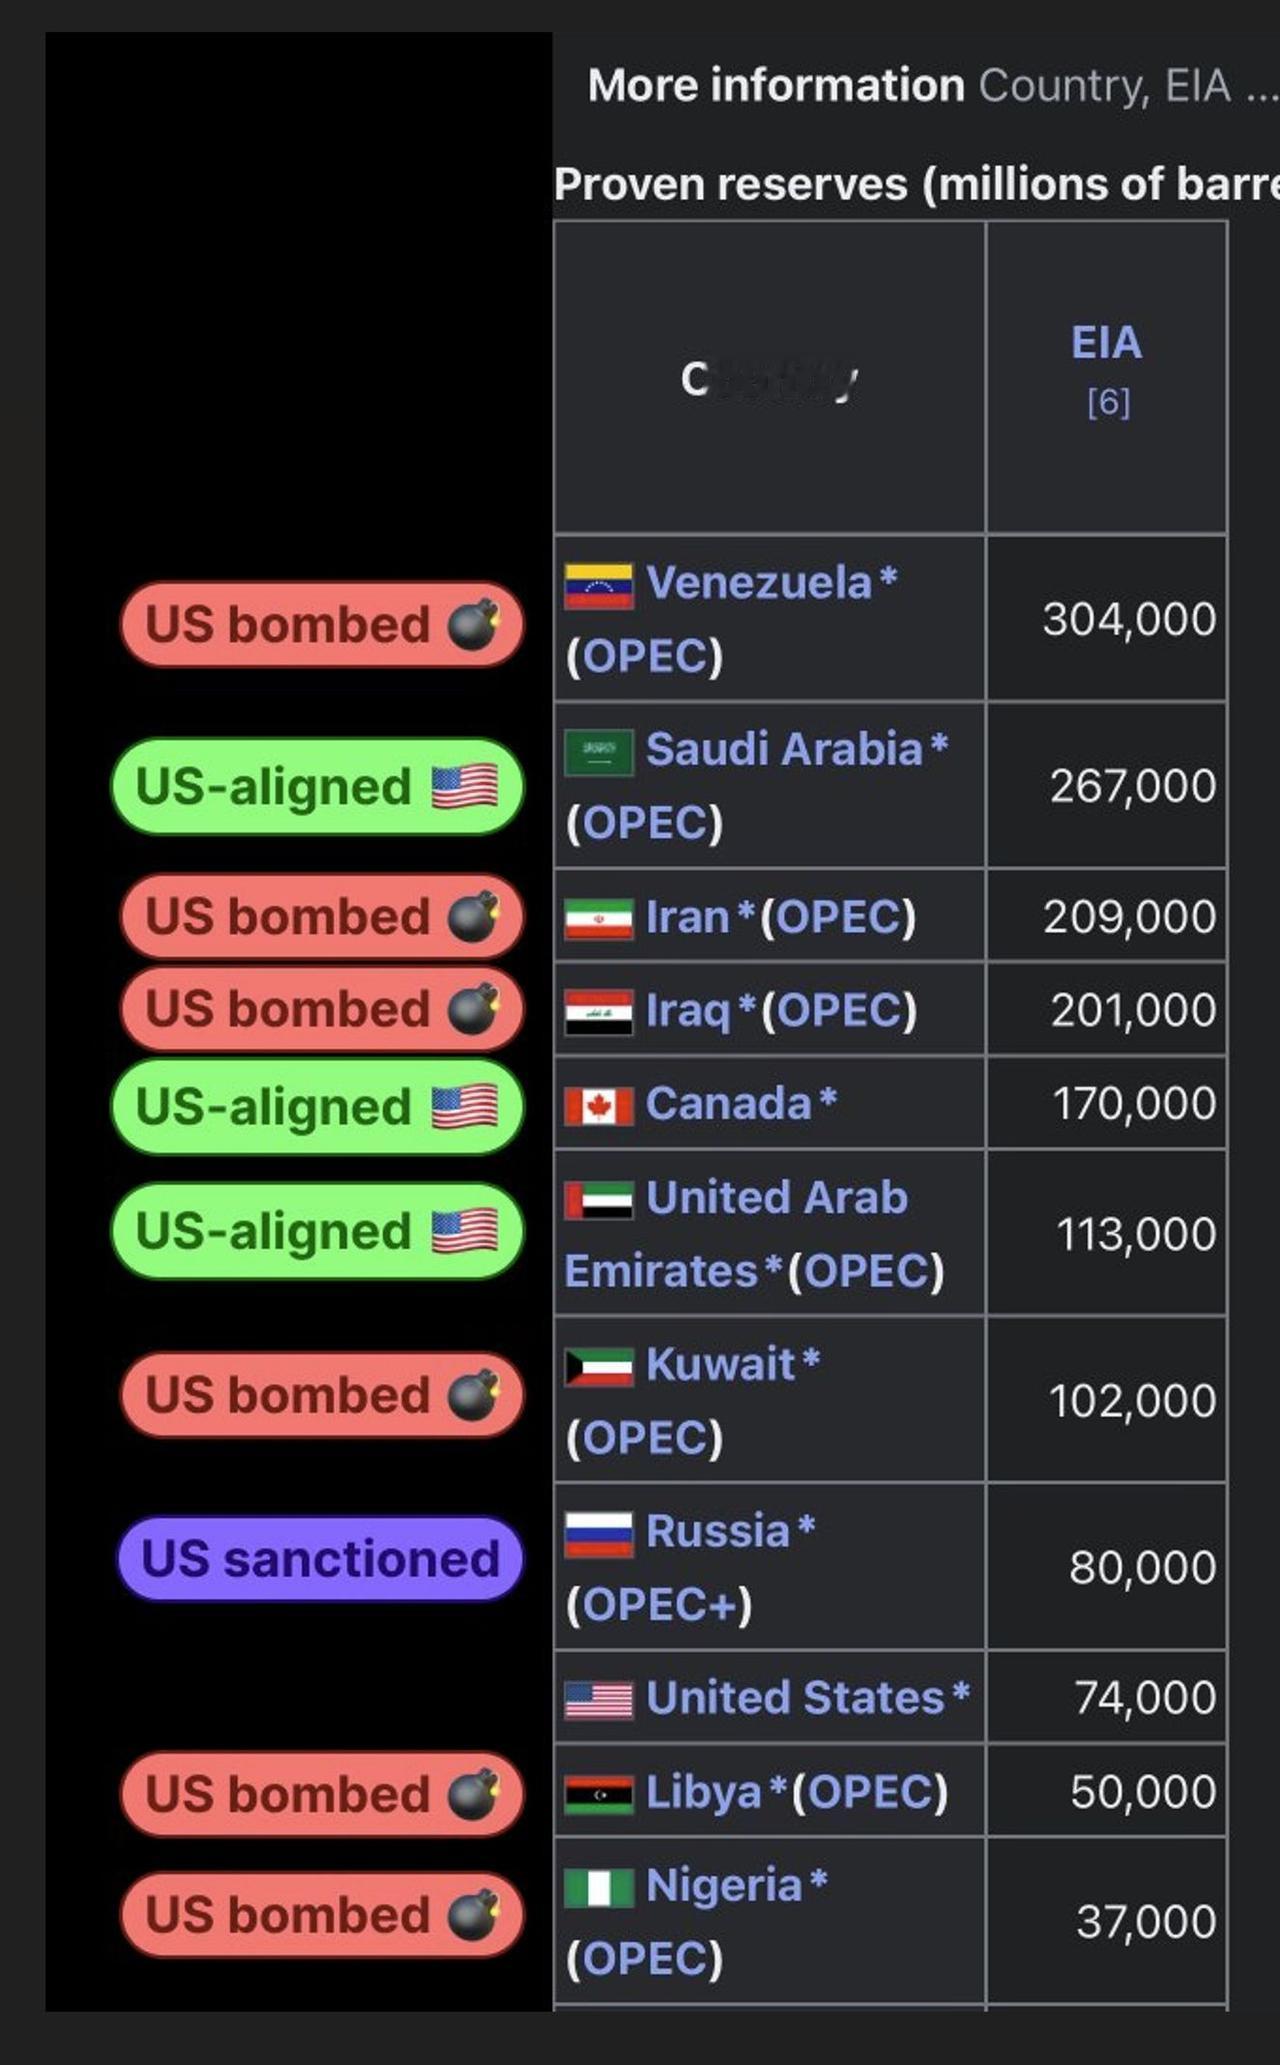This screenshot has height=2065, width=1280.
Task: Click the United States flag in table
Action: coord(598,1699)
